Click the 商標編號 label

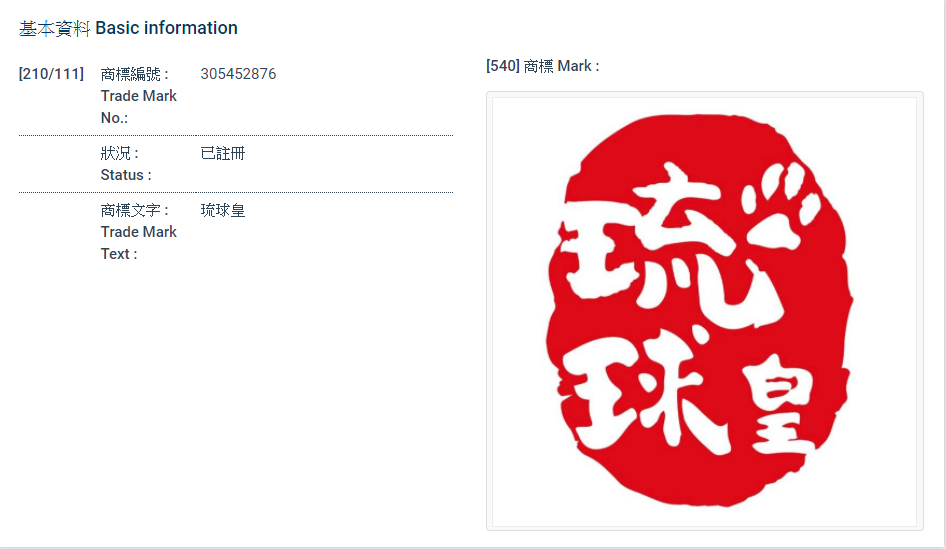tap(135, 74)
